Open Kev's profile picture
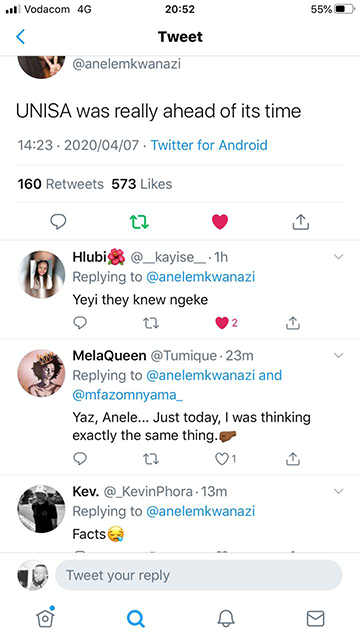This screenshot has width=360, height=640. [41, 509]
